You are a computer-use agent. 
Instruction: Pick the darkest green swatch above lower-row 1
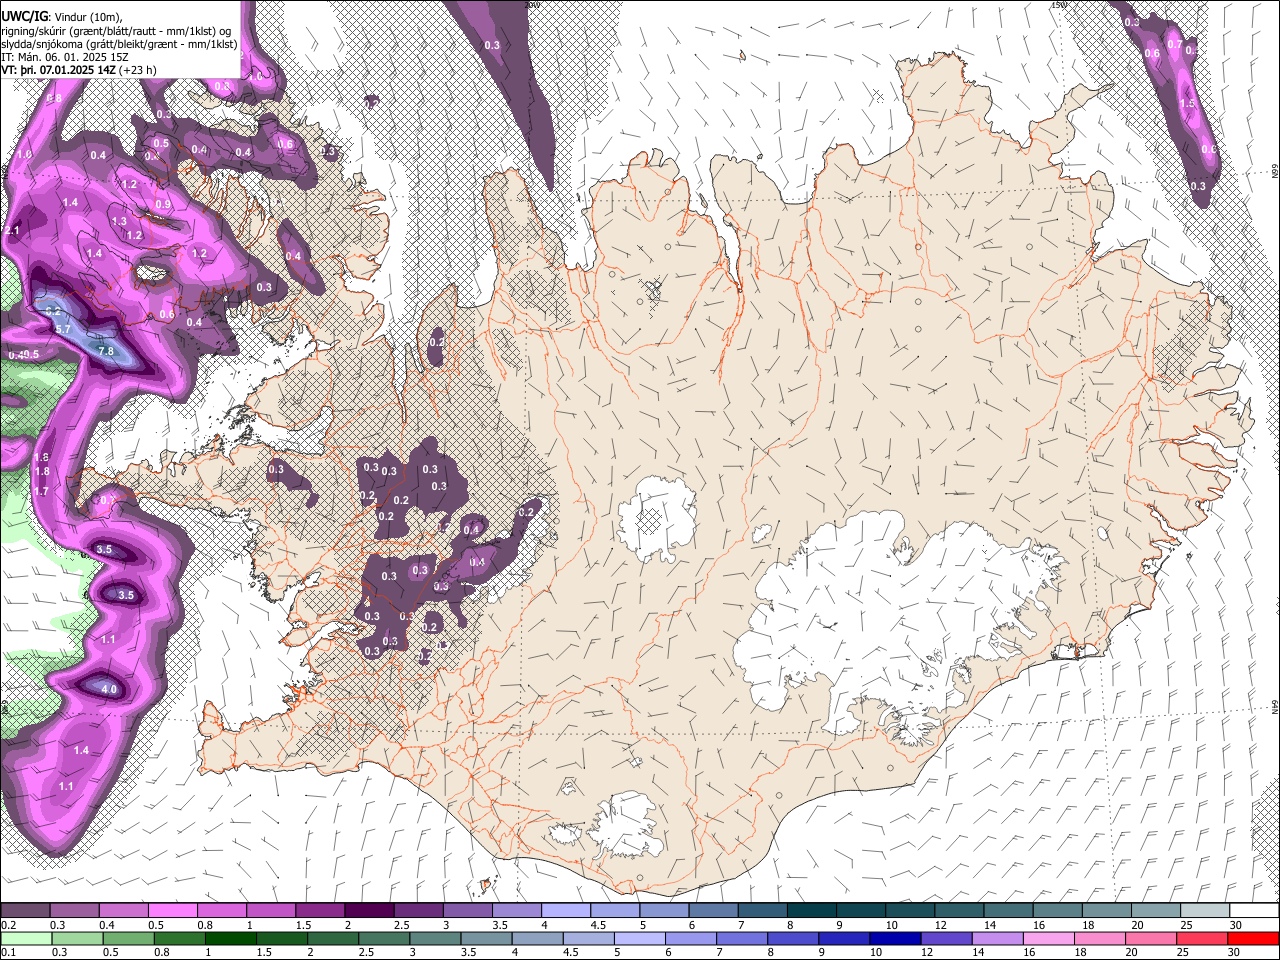coord(230,938)
